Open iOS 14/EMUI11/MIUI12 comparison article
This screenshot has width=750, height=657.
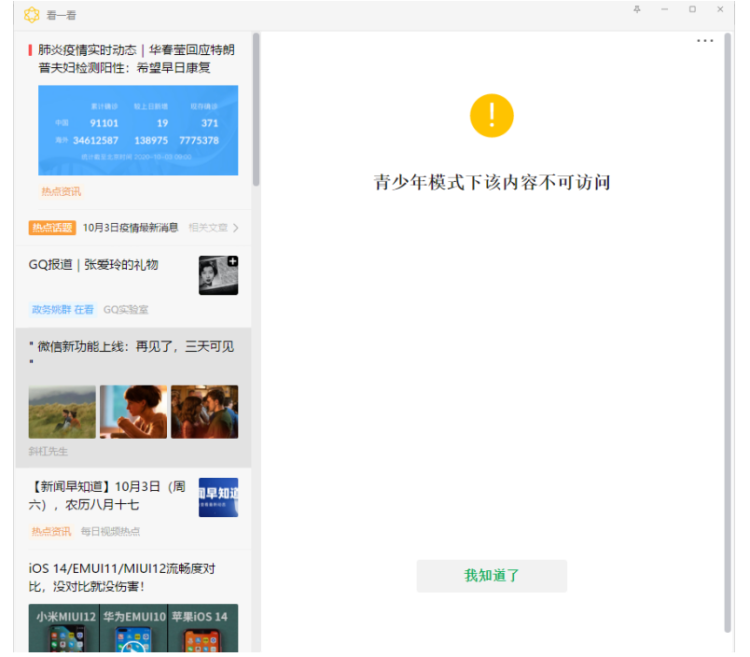[122, 577]
